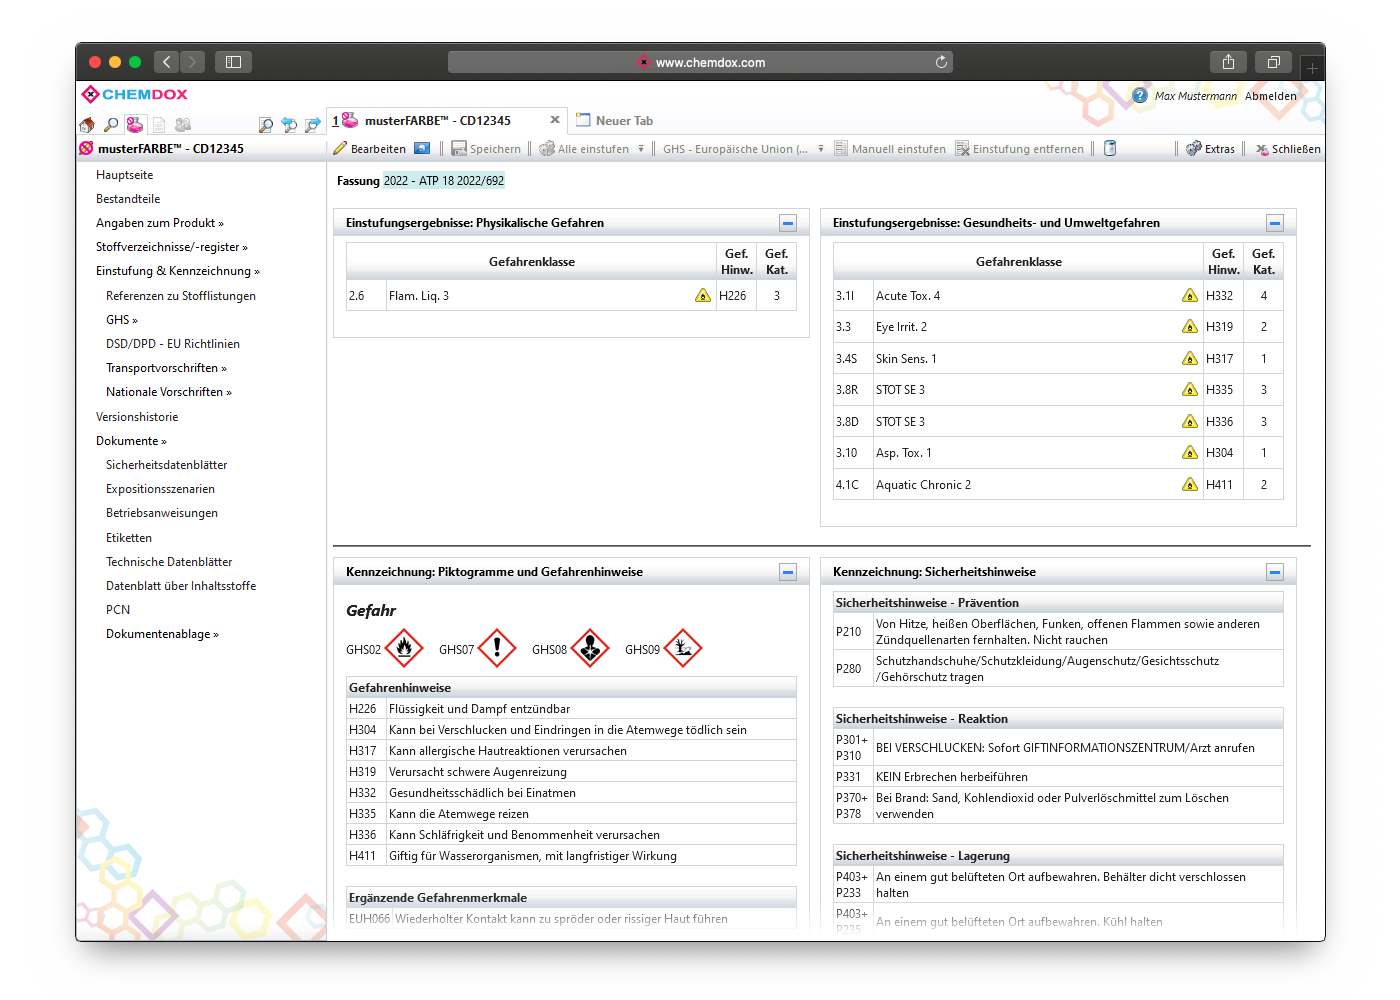Click the GHS09 environment pictogram

(683, 649)
